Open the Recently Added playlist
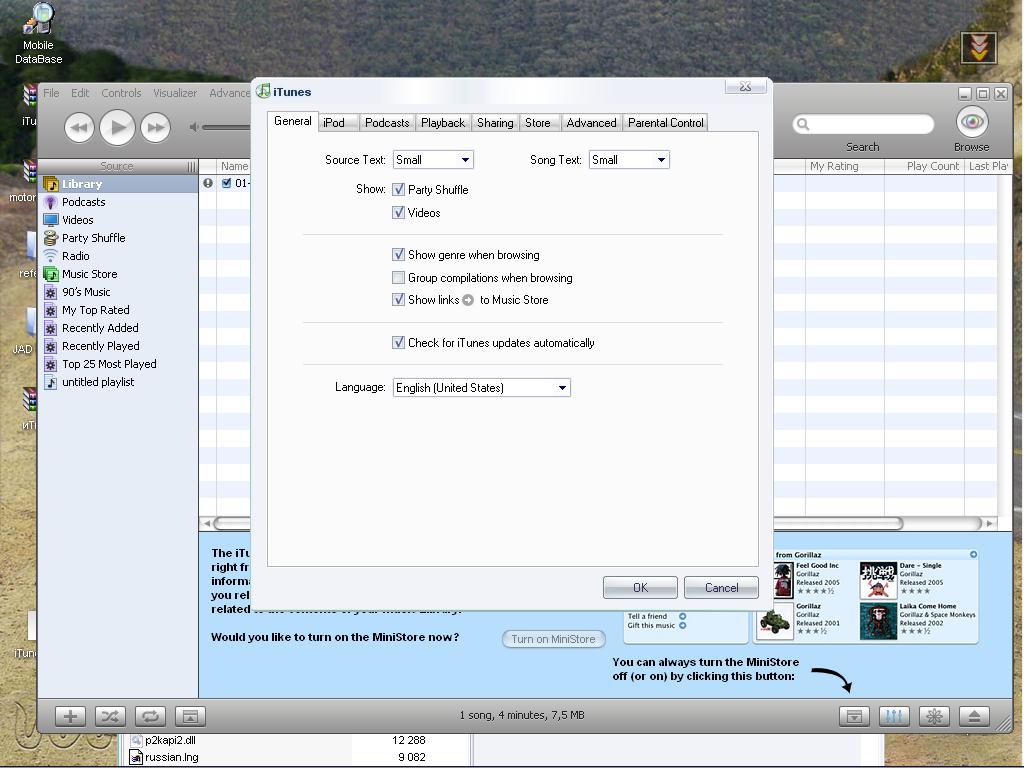This screenshot has width=1024, height=768. point(118,328)
